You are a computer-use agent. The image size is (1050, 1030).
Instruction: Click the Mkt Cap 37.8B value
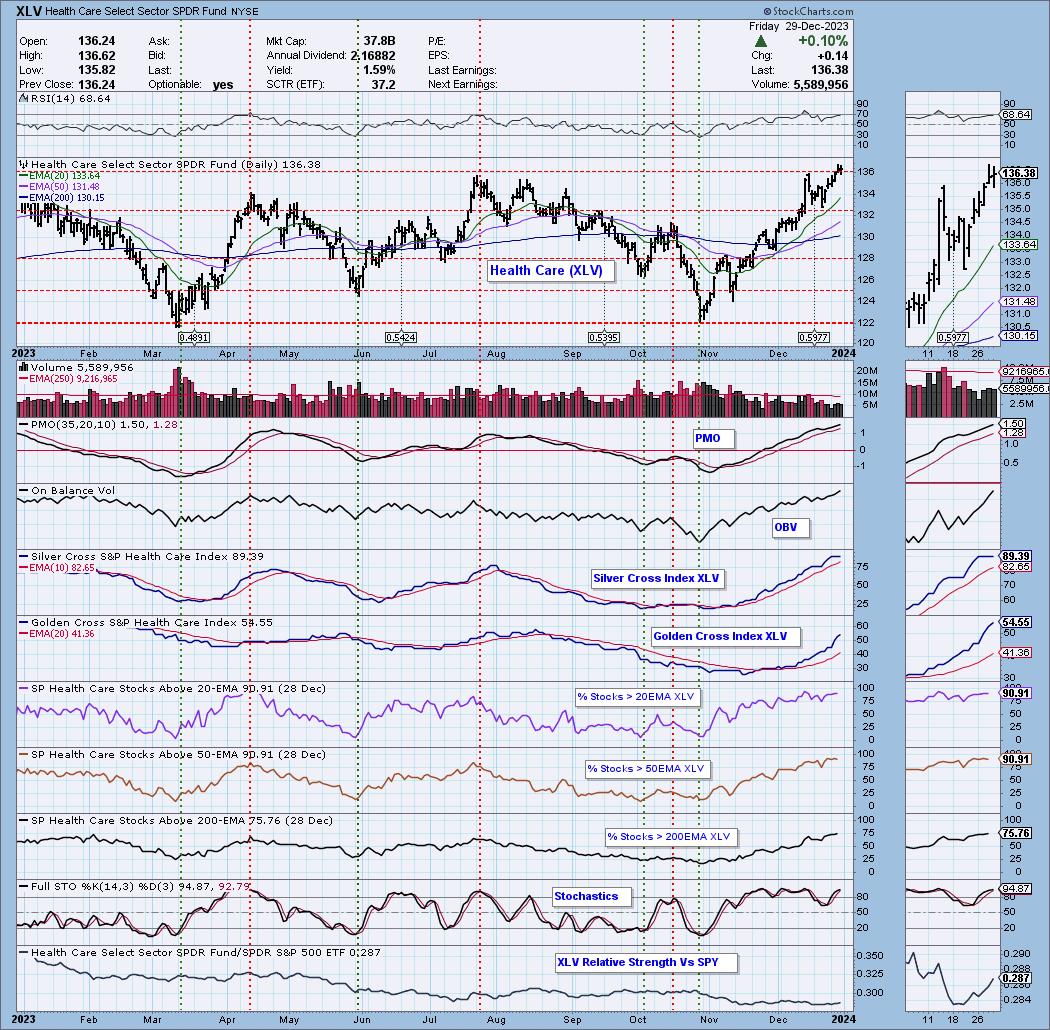click(380, 41)
